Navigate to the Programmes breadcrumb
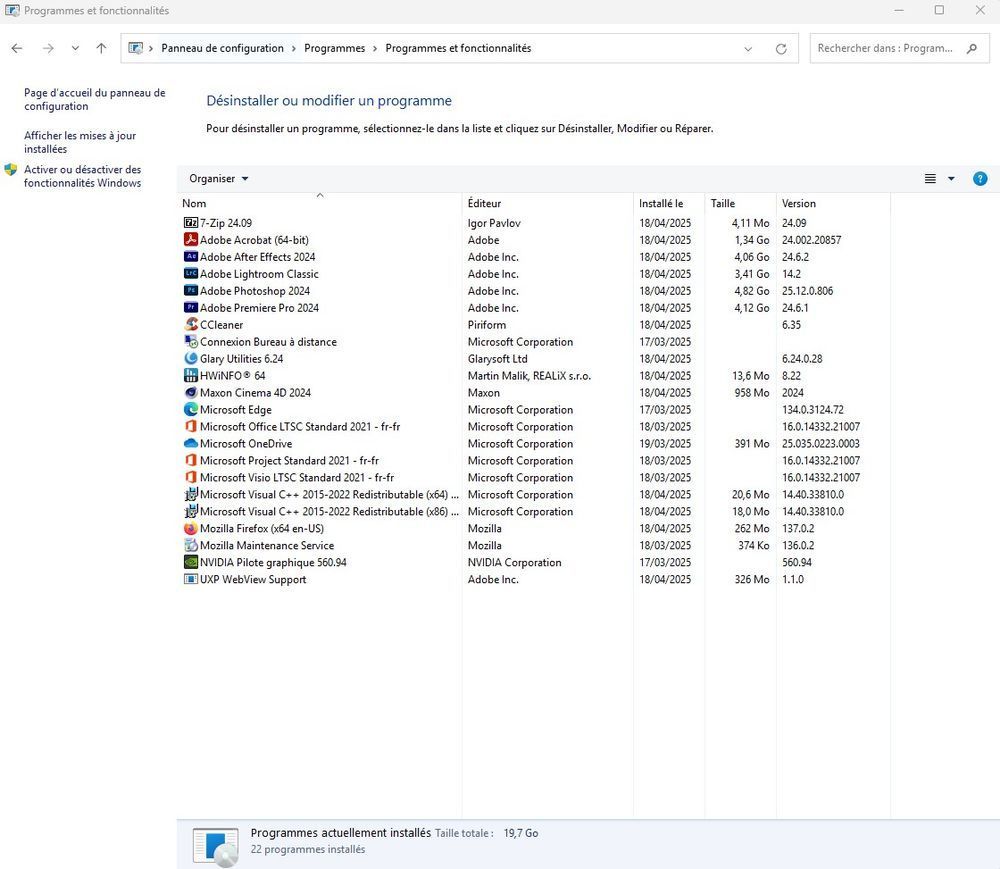The height and width of the screenshot is (869, 1000). click(334, 48)
